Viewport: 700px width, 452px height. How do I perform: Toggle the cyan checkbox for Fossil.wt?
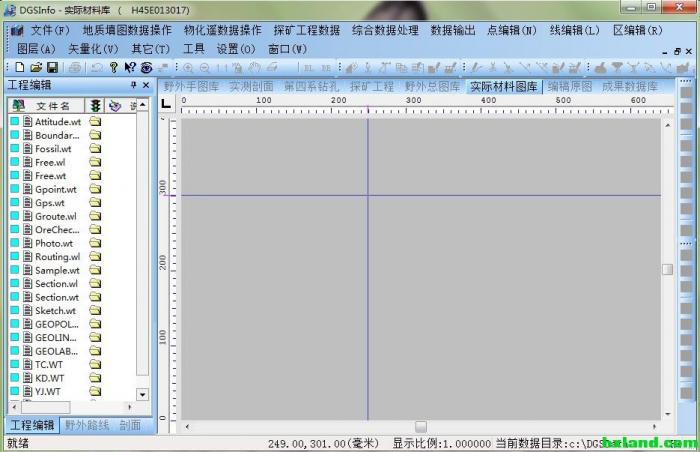(15, 148)
